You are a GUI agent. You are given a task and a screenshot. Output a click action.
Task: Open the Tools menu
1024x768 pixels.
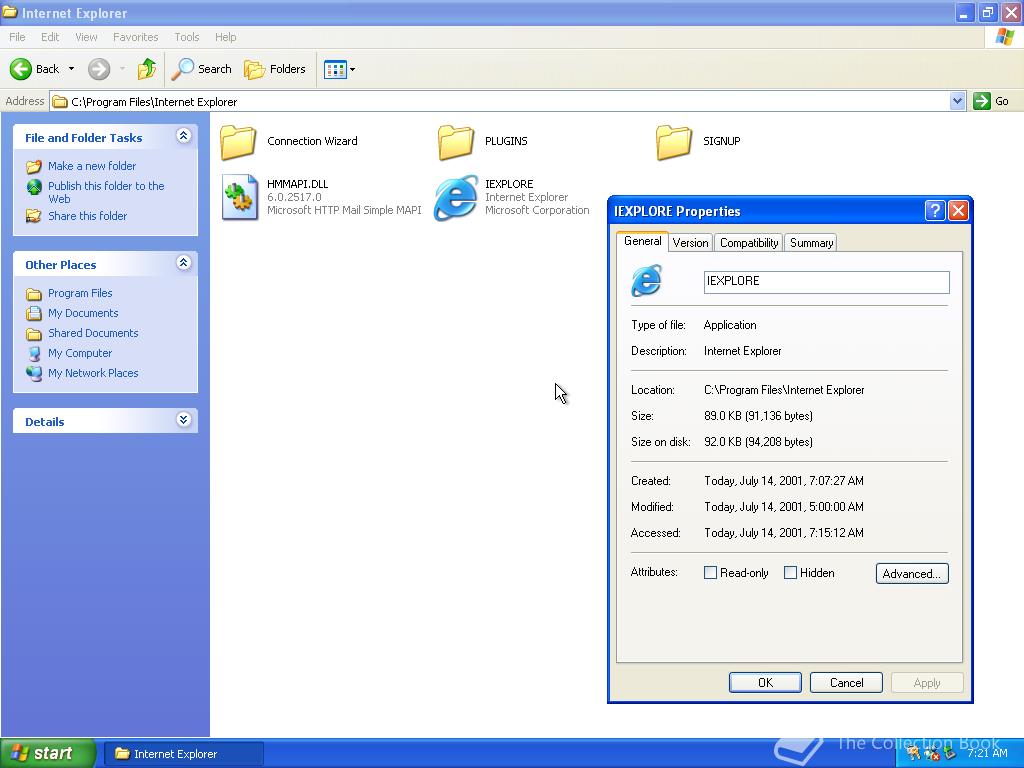coord(187,37)
